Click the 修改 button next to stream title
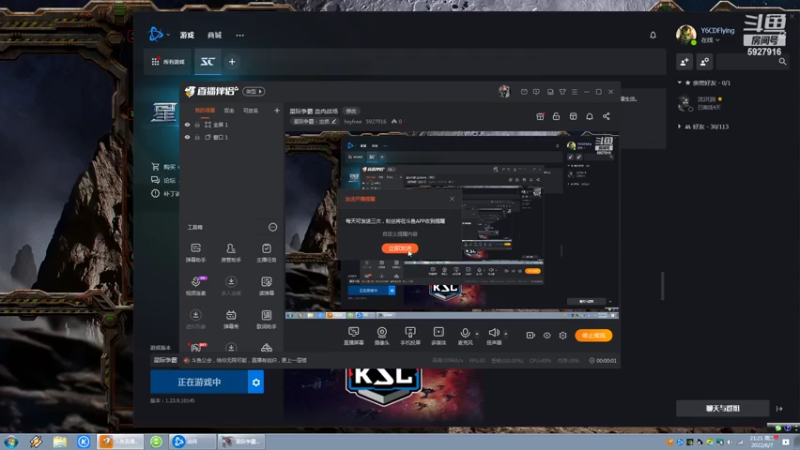The width and height of the screenshot is (800, 450). click(351, 111)
